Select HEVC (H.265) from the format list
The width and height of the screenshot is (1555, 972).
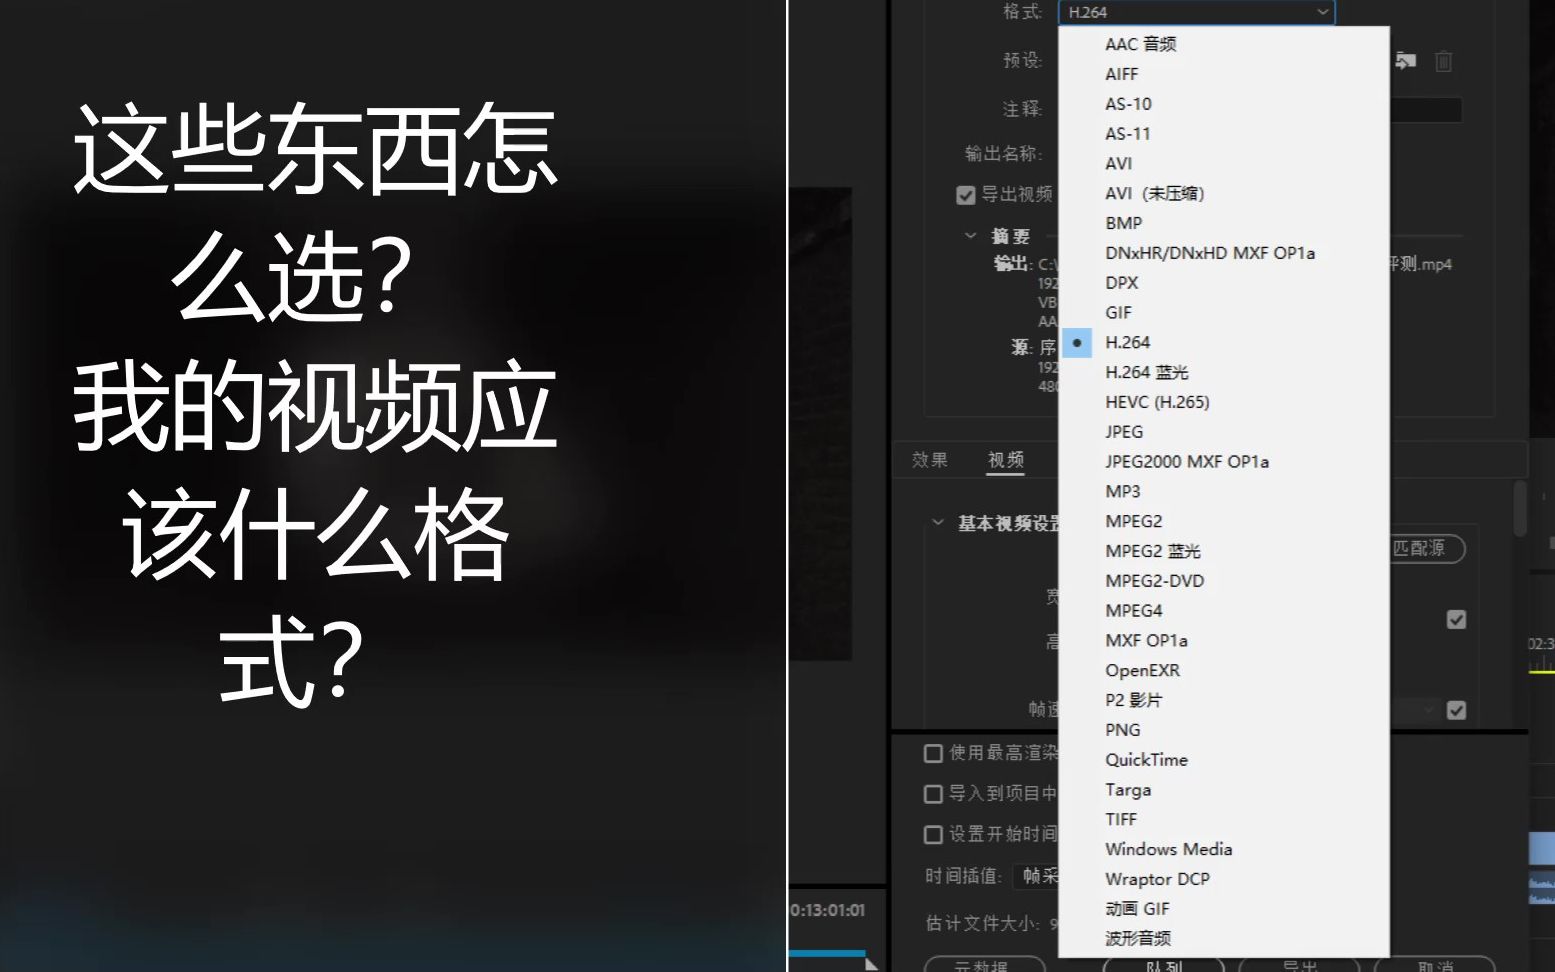pyautogui.click(x=1156, y=402)
